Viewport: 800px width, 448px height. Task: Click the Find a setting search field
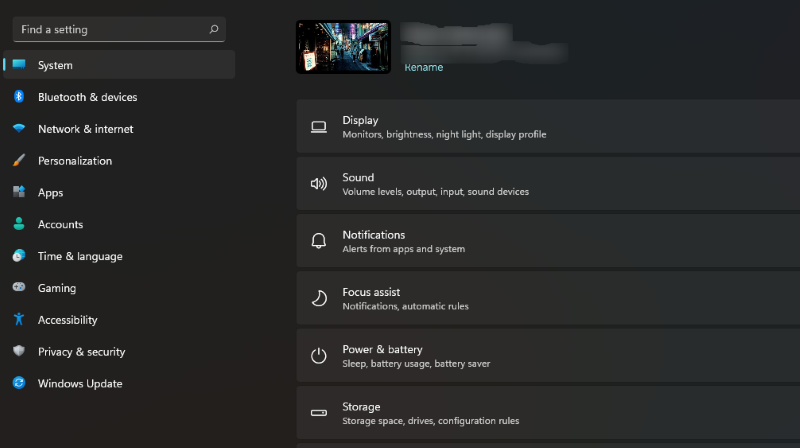(110, 30)
